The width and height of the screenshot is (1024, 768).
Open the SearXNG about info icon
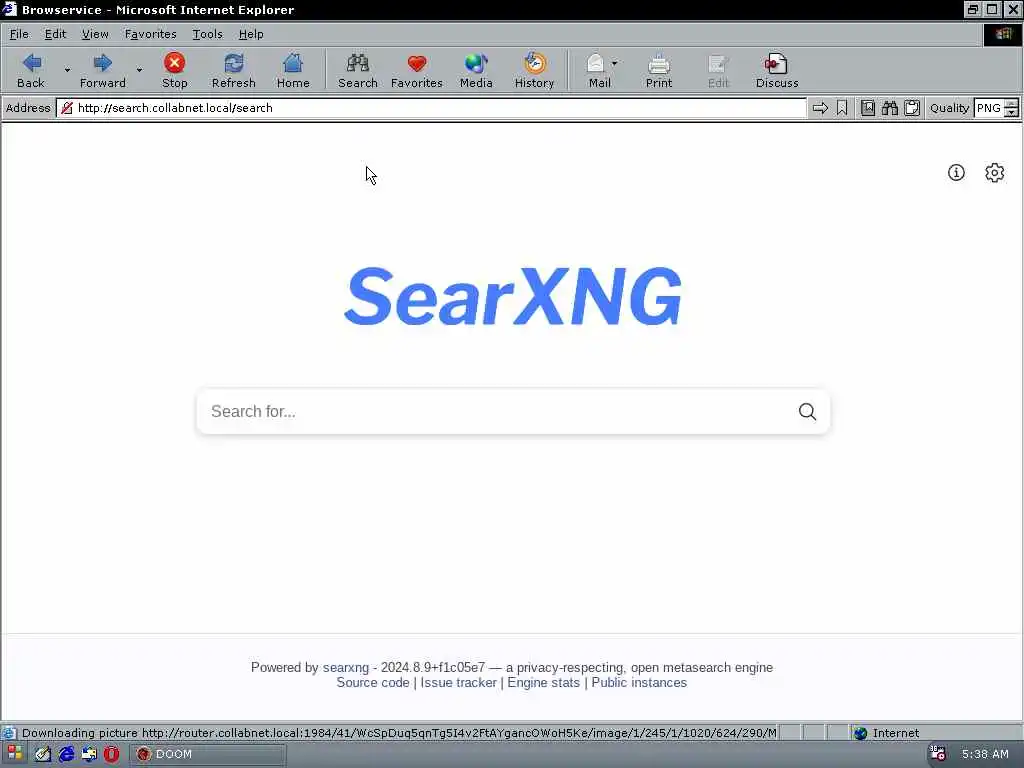(956, 172)
